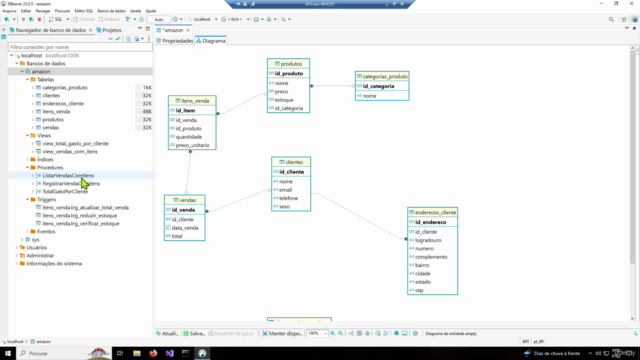Click the transaction mode icon in toolbar
This screenshot has width=640, height=360.
128,19
